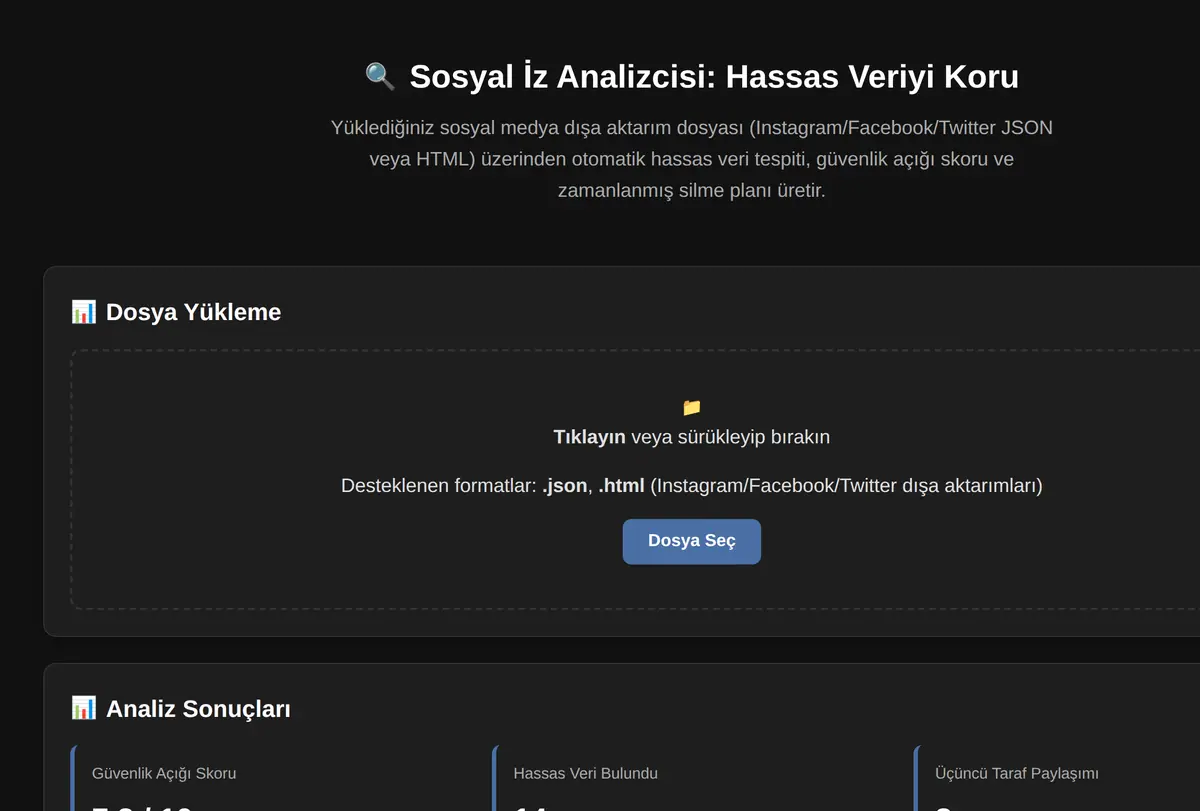This screenshot has width=1200, height=811.
Task: Click the chart icon next to Analiz Sonuçları
Action: point(84,709)
